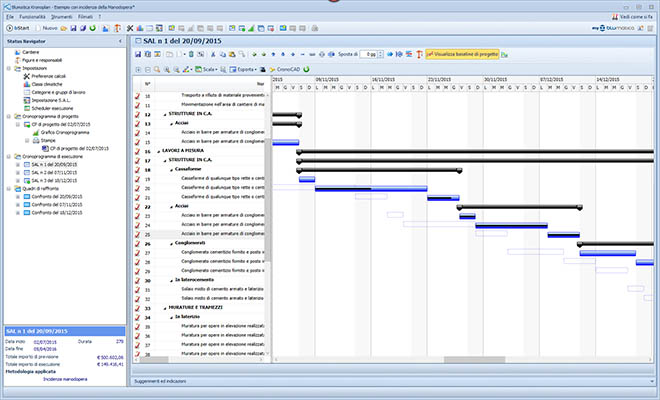Collapse the Cronoprogramma di esecuzione node
Image resolution: width=660 pixels, height=400 pixels.
9,157
